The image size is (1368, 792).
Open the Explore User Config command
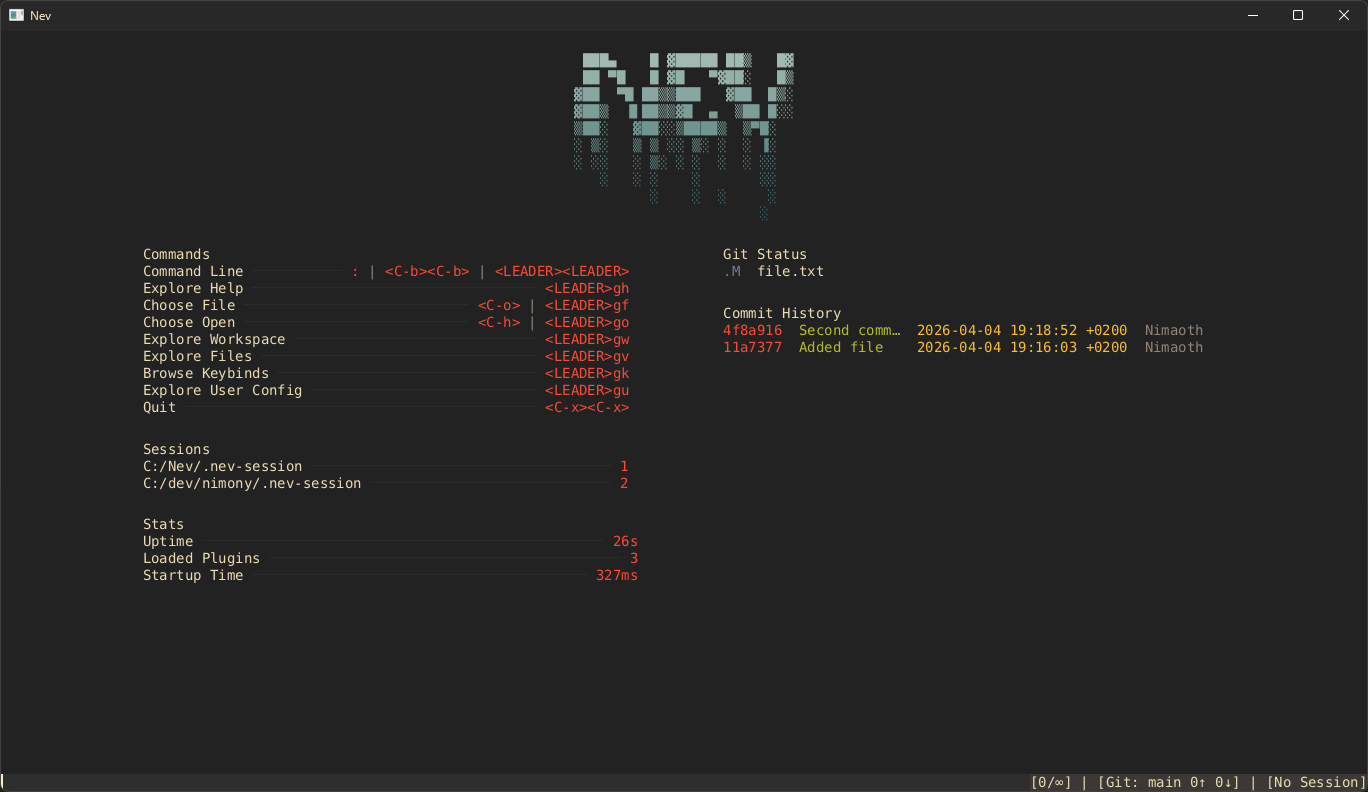386,390
